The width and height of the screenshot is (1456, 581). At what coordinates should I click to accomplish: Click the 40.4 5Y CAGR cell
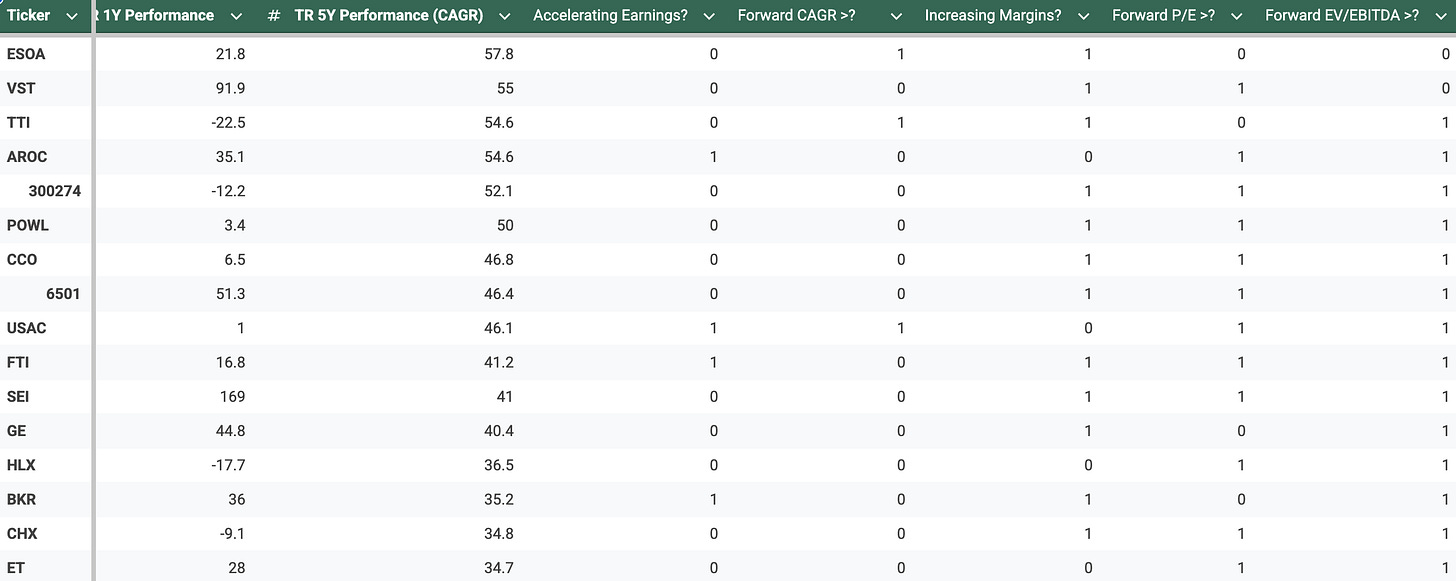click(499, 430)
